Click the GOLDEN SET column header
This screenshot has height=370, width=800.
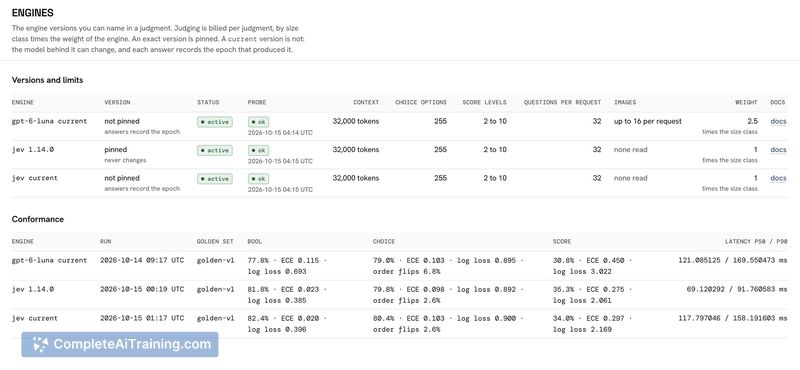[214, 241]
